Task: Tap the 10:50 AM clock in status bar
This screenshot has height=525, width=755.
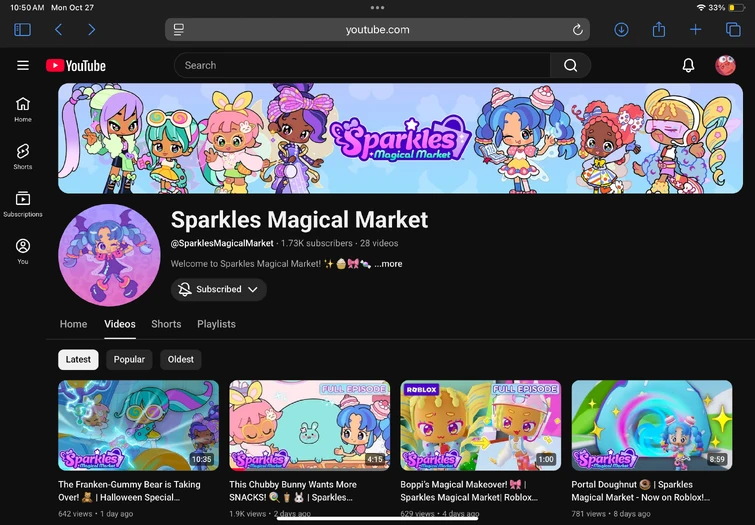Action: (27, 8)
